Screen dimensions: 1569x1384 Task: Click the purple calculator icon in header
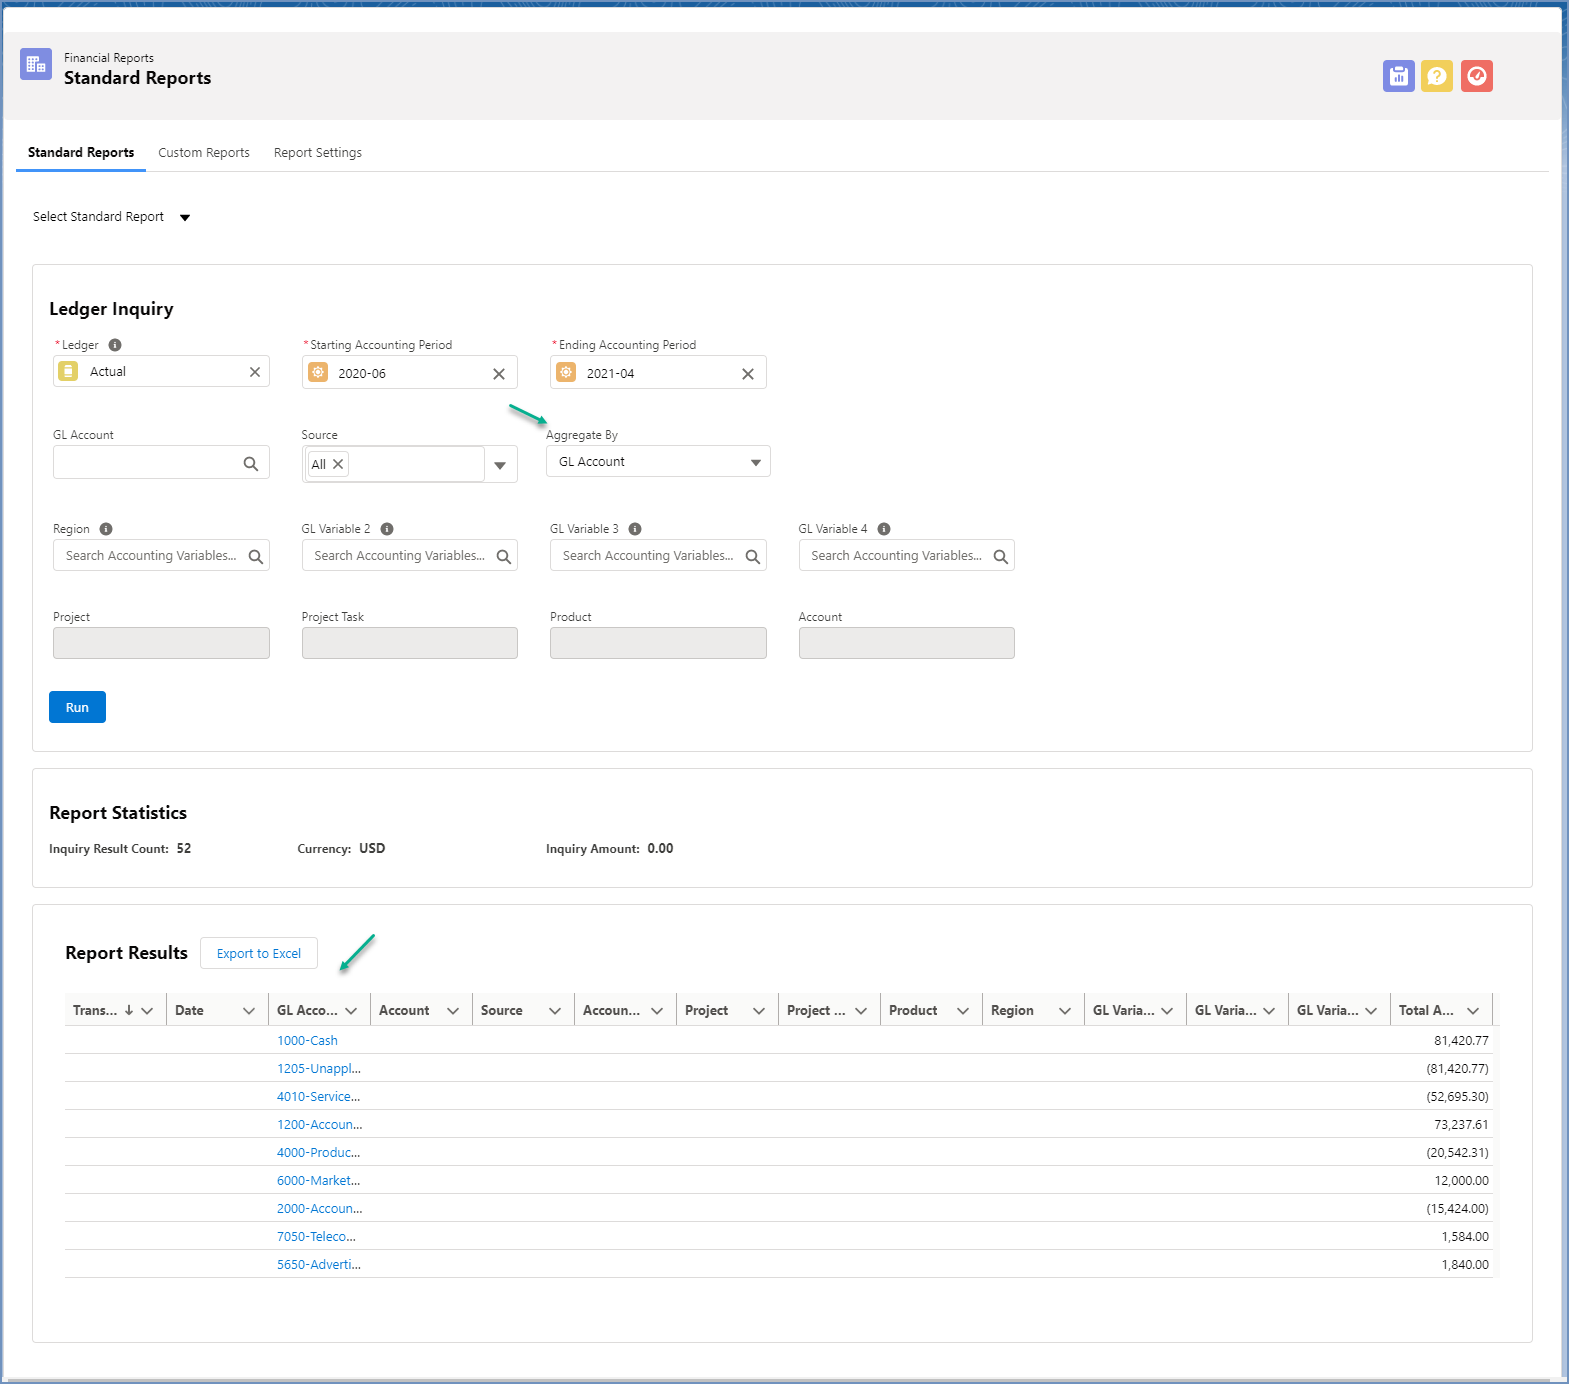pyautogui.click(x=1398, y=76)
